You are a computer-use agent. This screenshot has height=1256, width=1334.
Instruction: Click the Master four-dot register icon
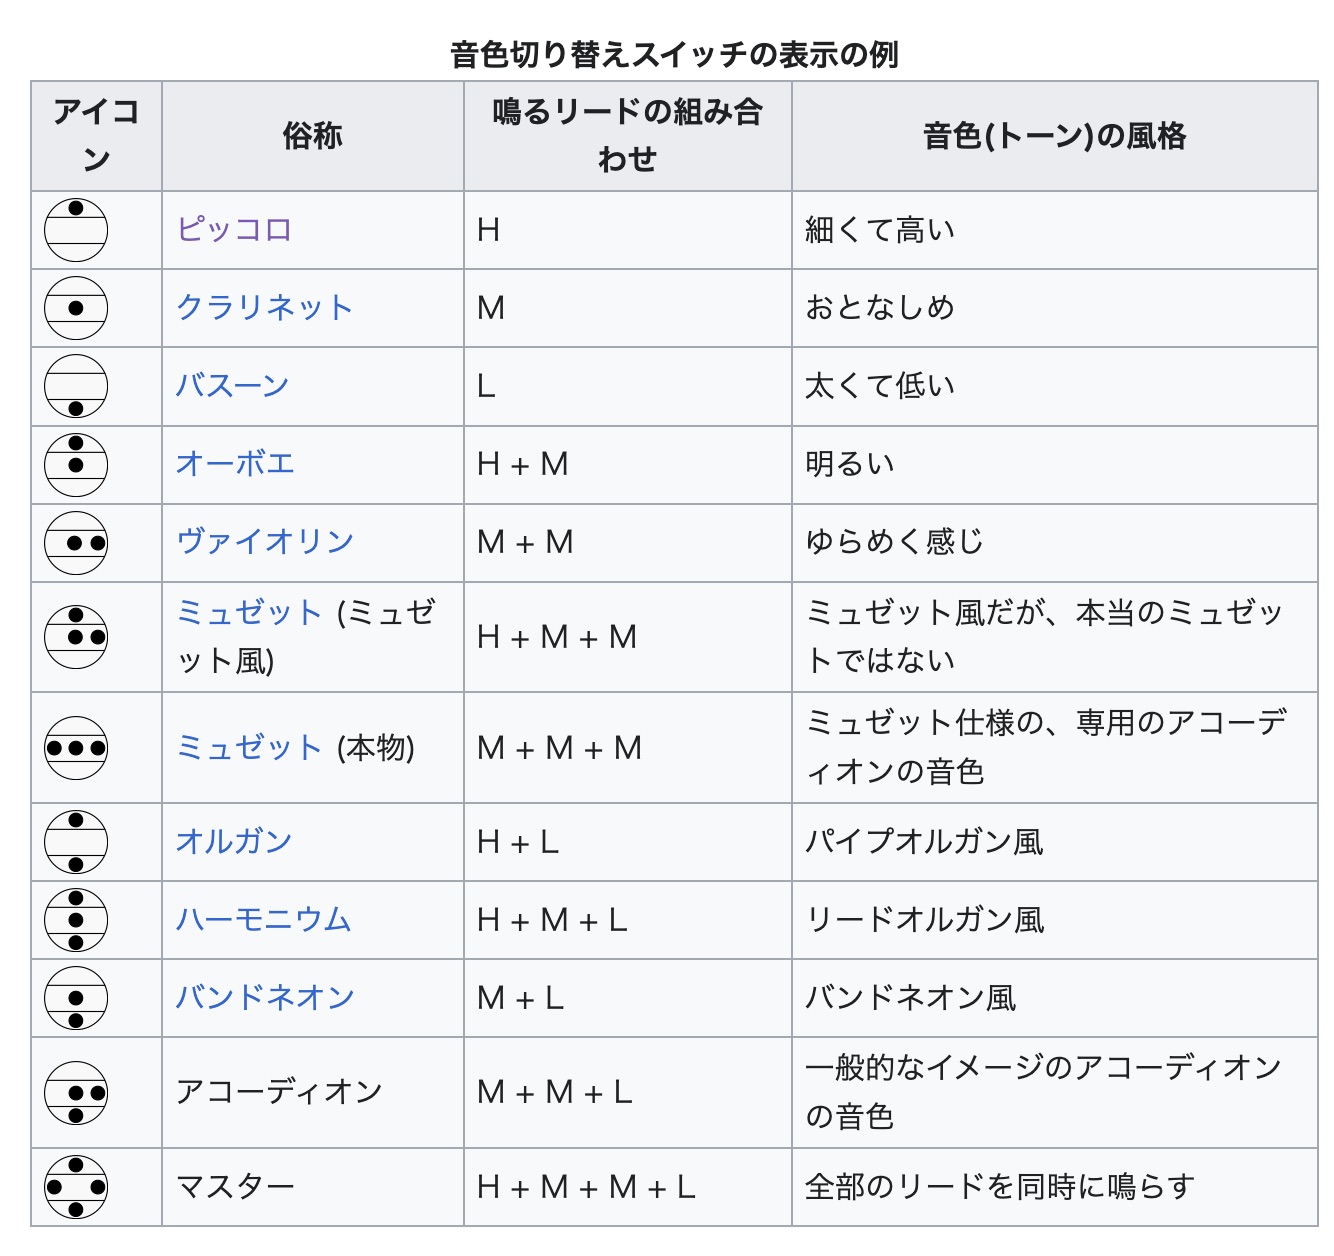click(76, 1187)
